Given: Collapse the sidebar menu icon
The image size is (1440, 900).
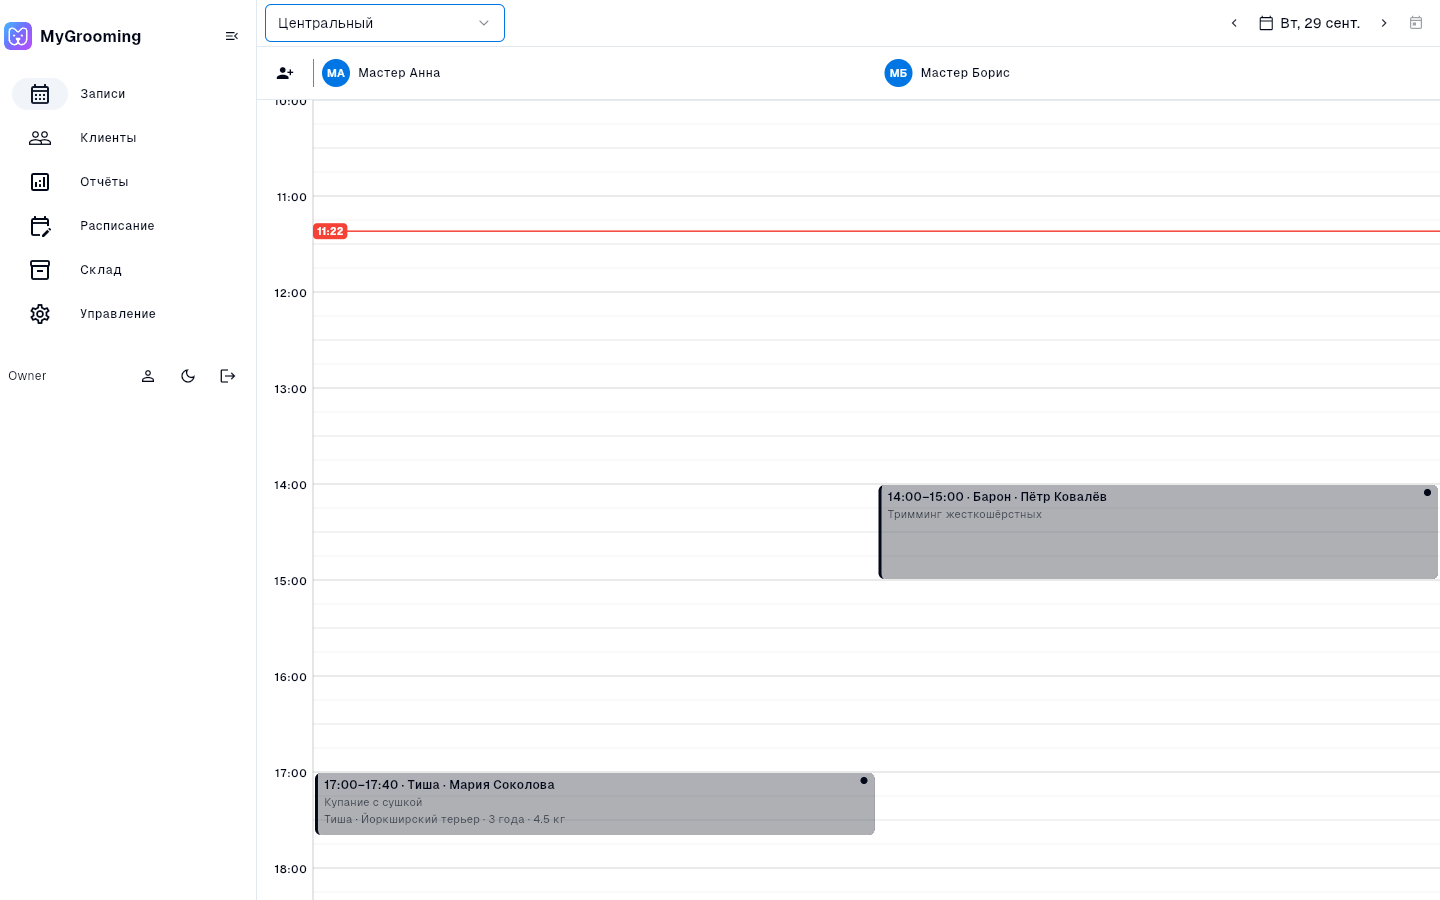Looking at the screenshot, I should coord(232,36).
